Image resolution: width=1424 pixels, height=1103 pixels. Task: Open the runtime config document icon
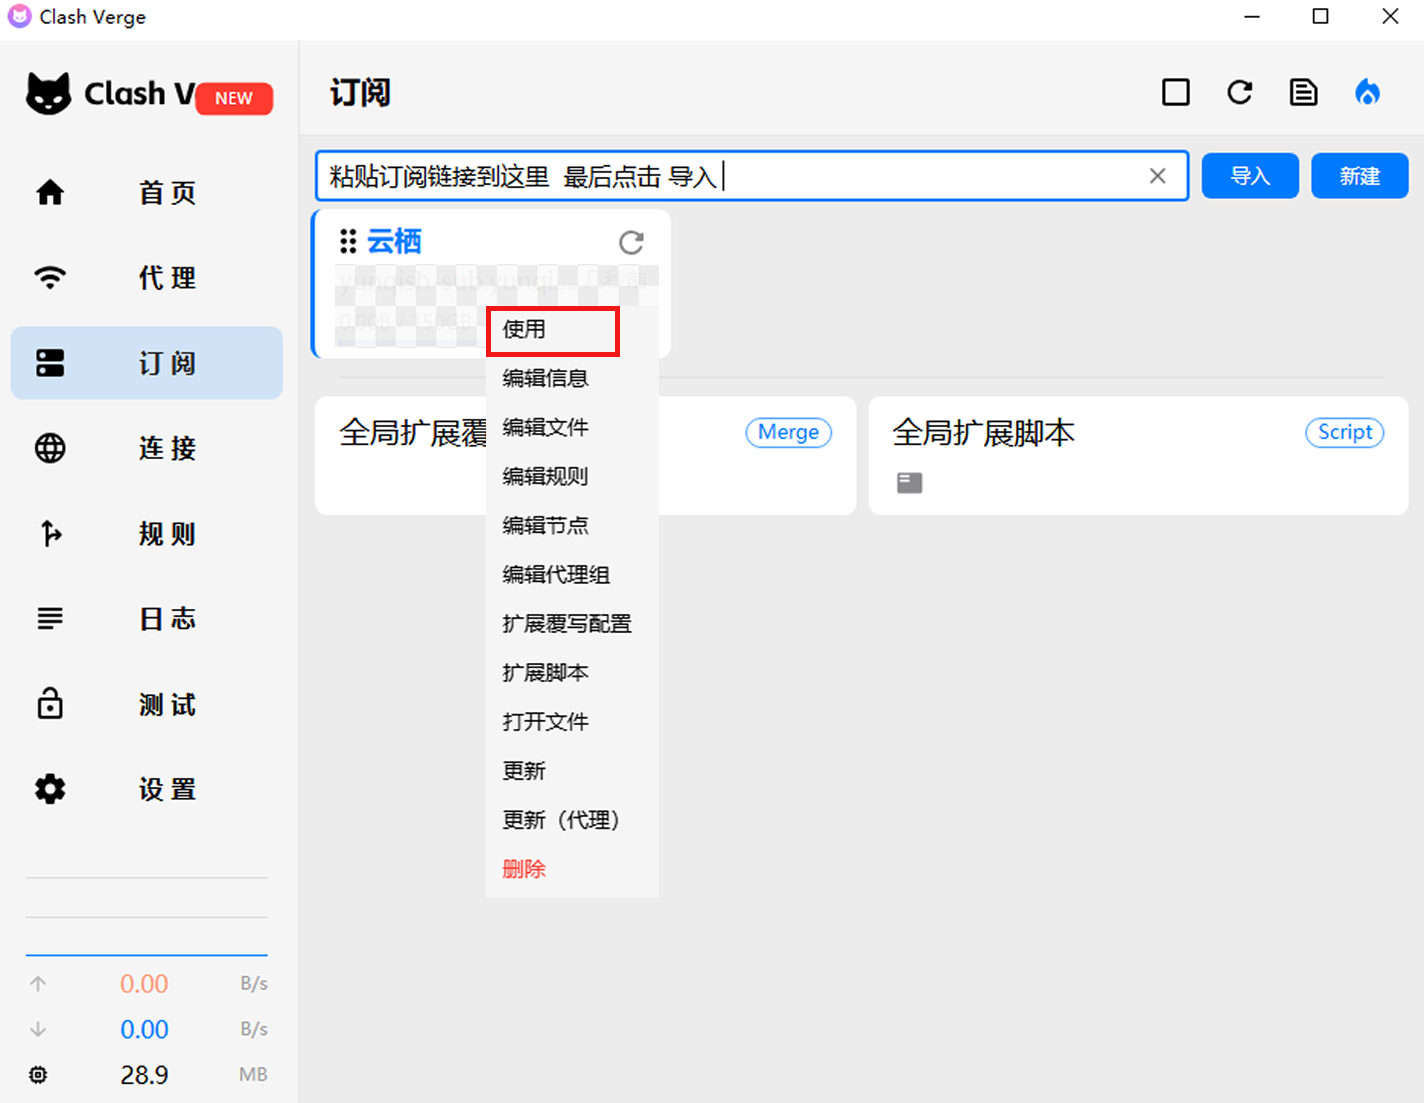(x=1304, y=93)
